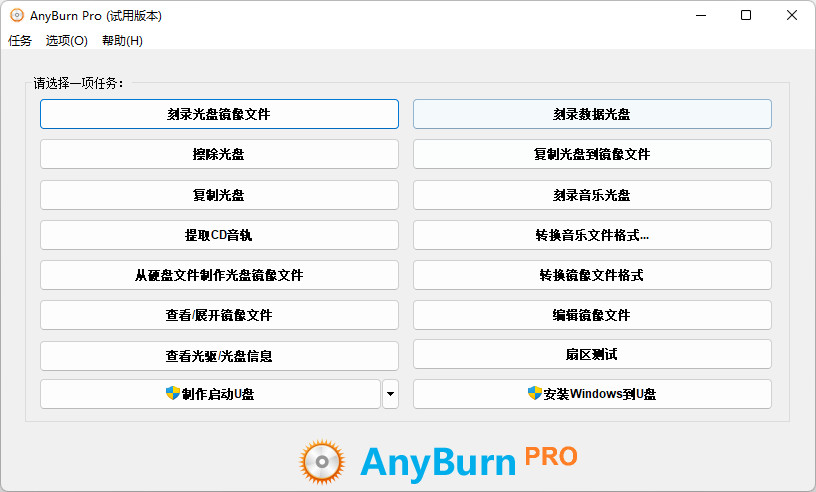The width and height of the screenshot is (816, 492).
Task: Open the 帮助(H) menu
Action: [122, 41]
